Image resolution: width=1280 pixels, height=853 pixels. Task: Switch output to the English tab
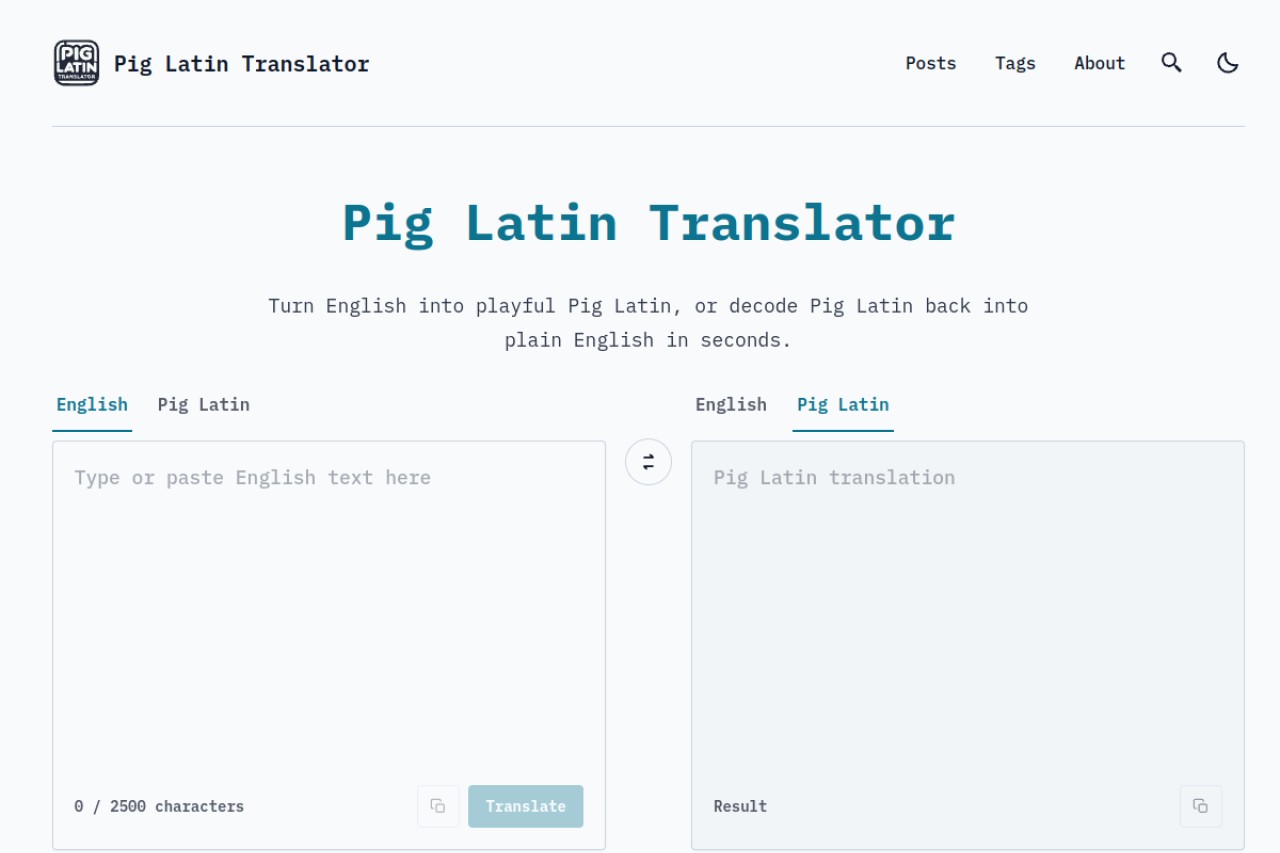pyautogui.click(x=731, y=405)
